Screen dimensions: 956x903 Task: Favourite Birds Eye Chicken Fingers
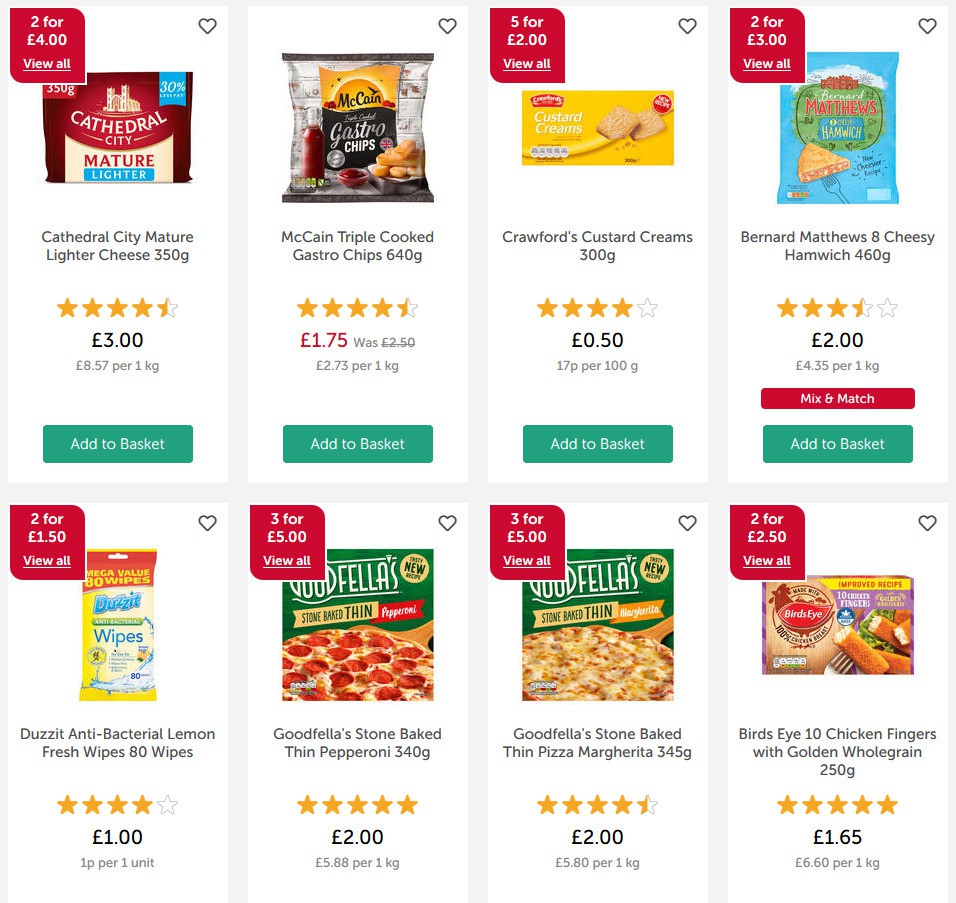click(x=927, y=523)
